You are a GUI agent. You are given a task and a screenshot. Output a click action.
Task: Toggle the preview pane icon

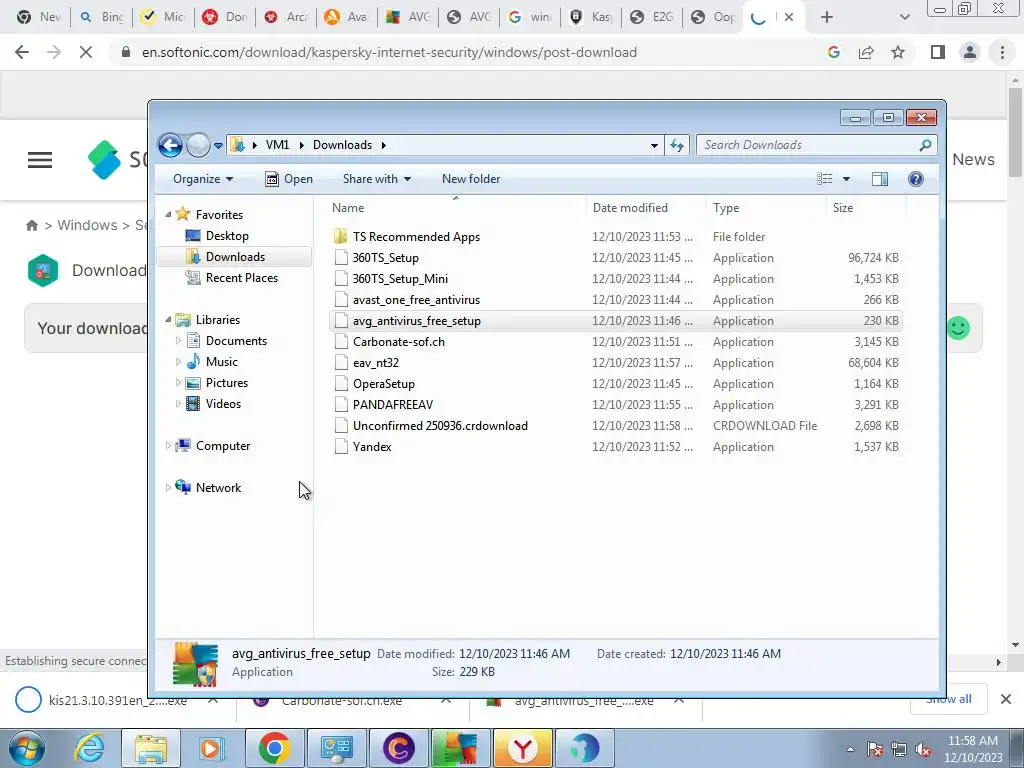pos(880,179)
